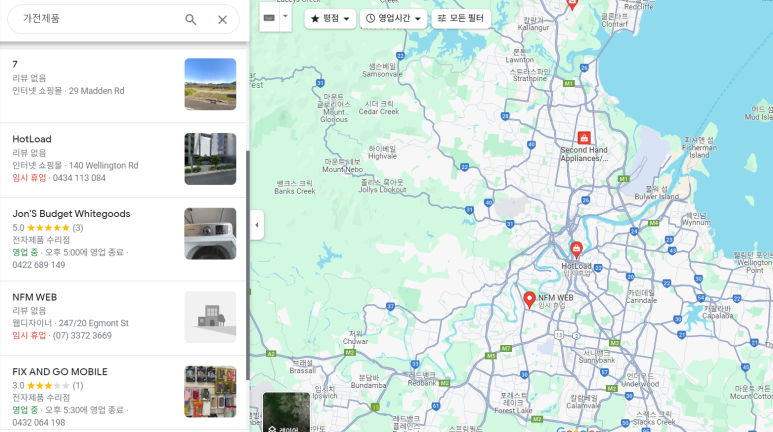
Task: Open the FIX AND GO MOBILE listing
Action: click(123, 394)
